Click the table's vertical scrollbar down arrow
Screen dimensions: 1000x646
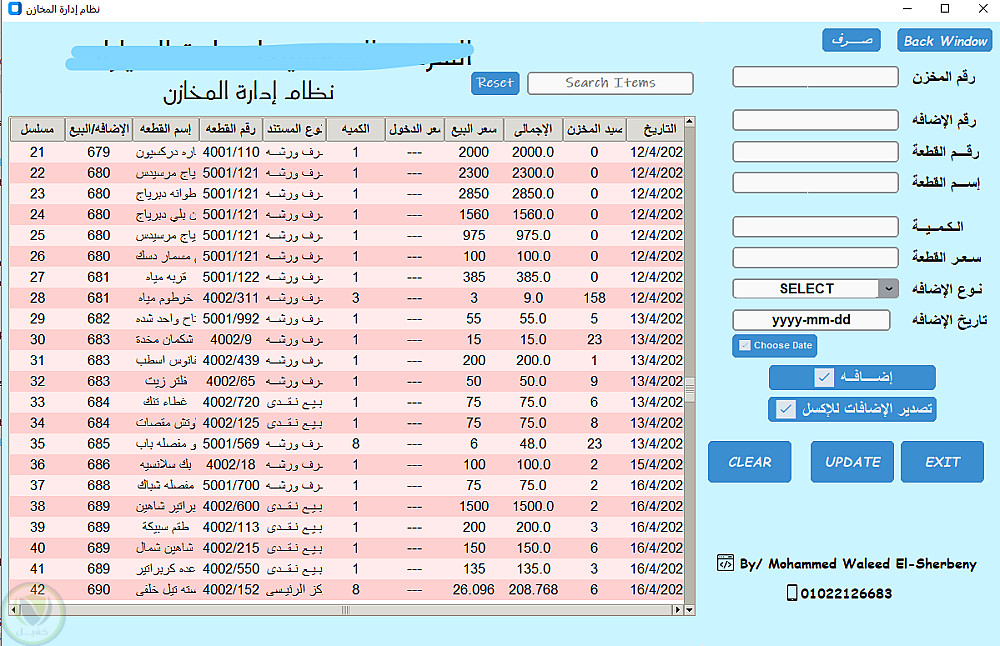(689, 610)
